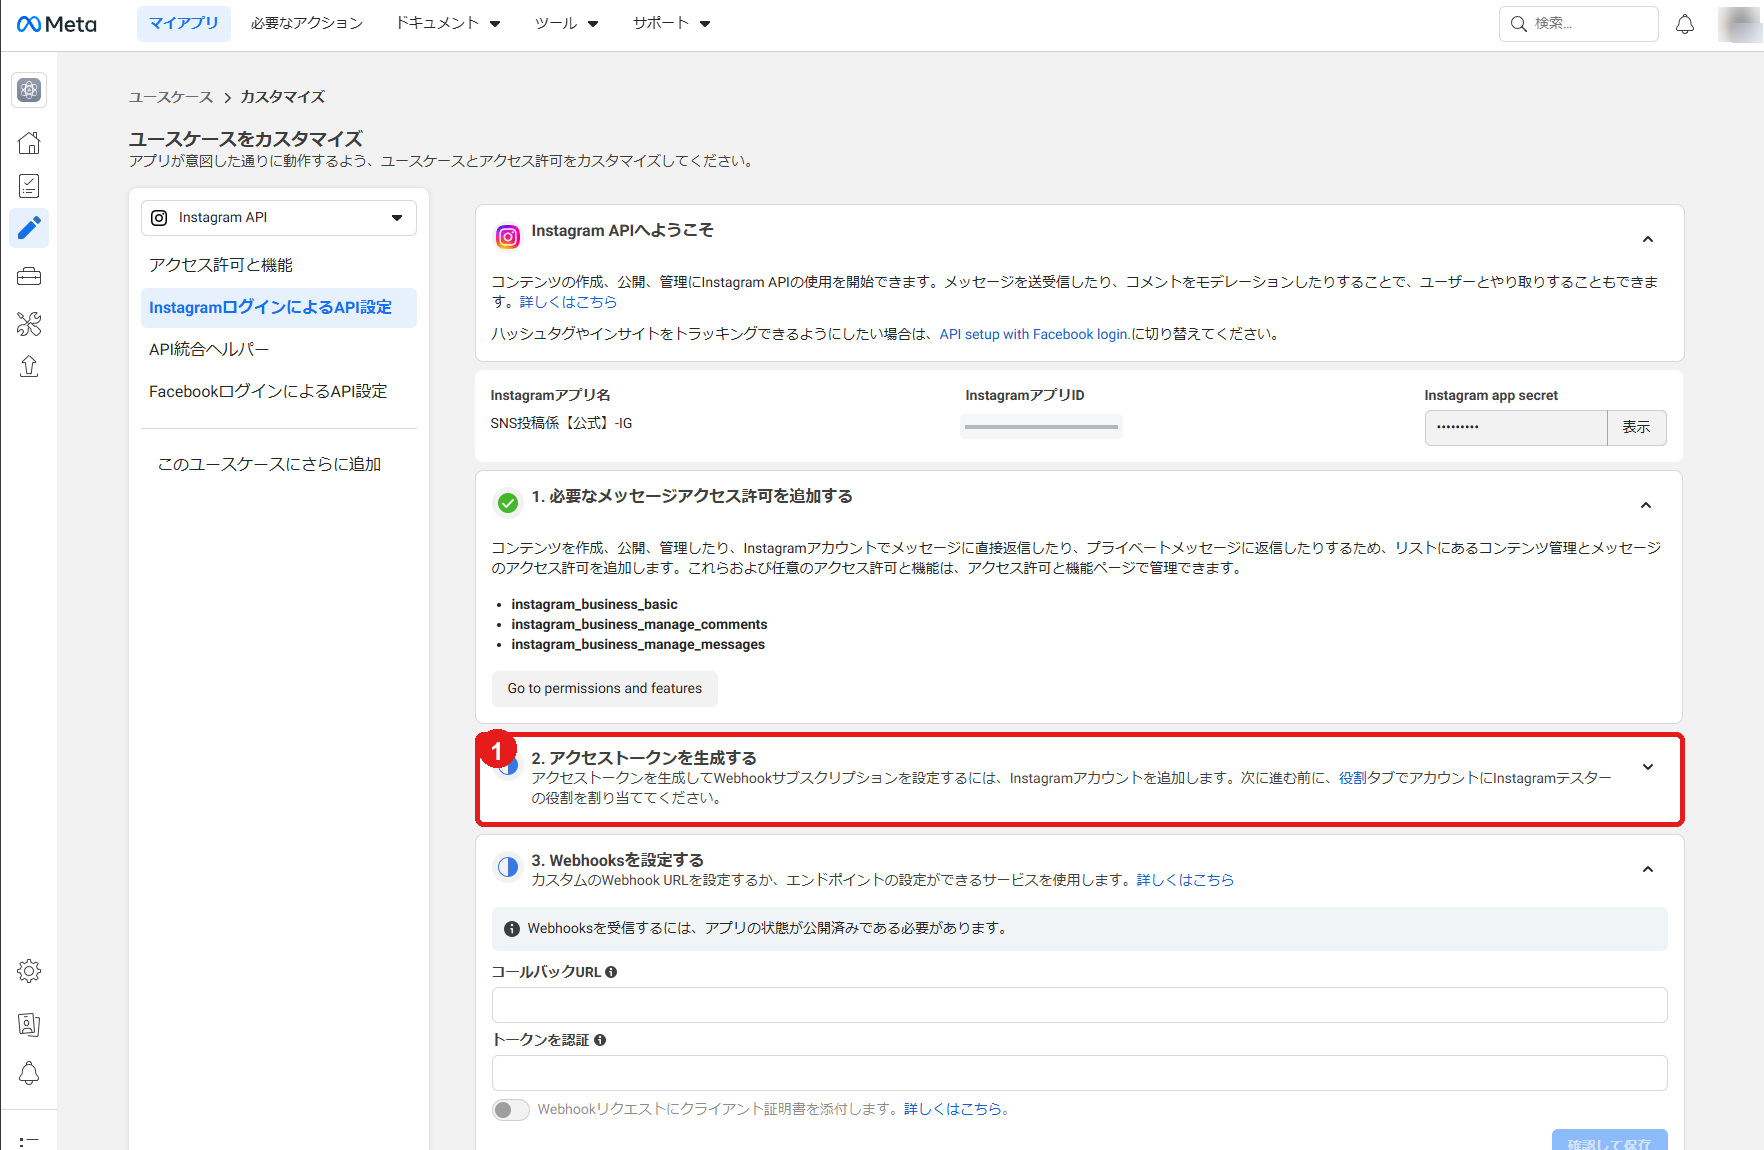Open the briefcase icon in sidebar

click(29, 276)
